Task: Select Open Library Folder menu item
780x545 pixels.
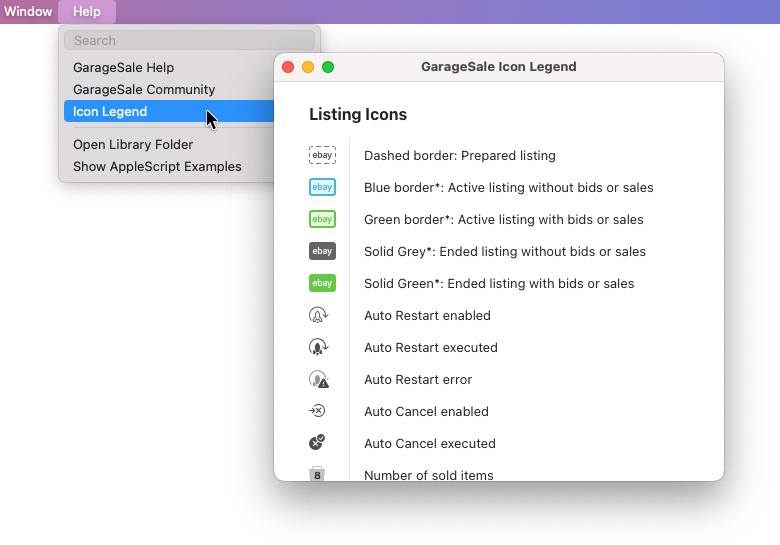Action: [133, 145]
